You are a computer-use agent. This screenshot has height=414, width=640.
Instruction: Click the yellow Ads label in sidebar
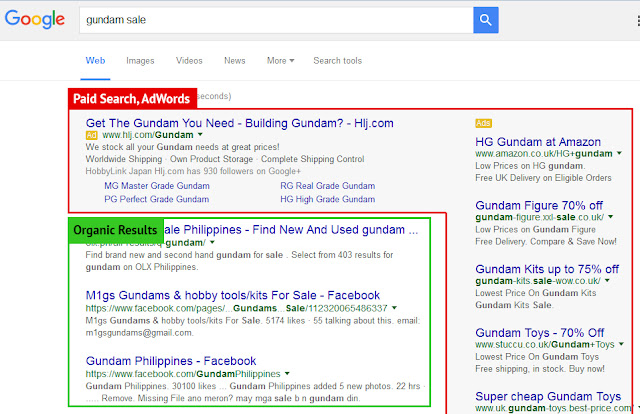coord(483,123)
